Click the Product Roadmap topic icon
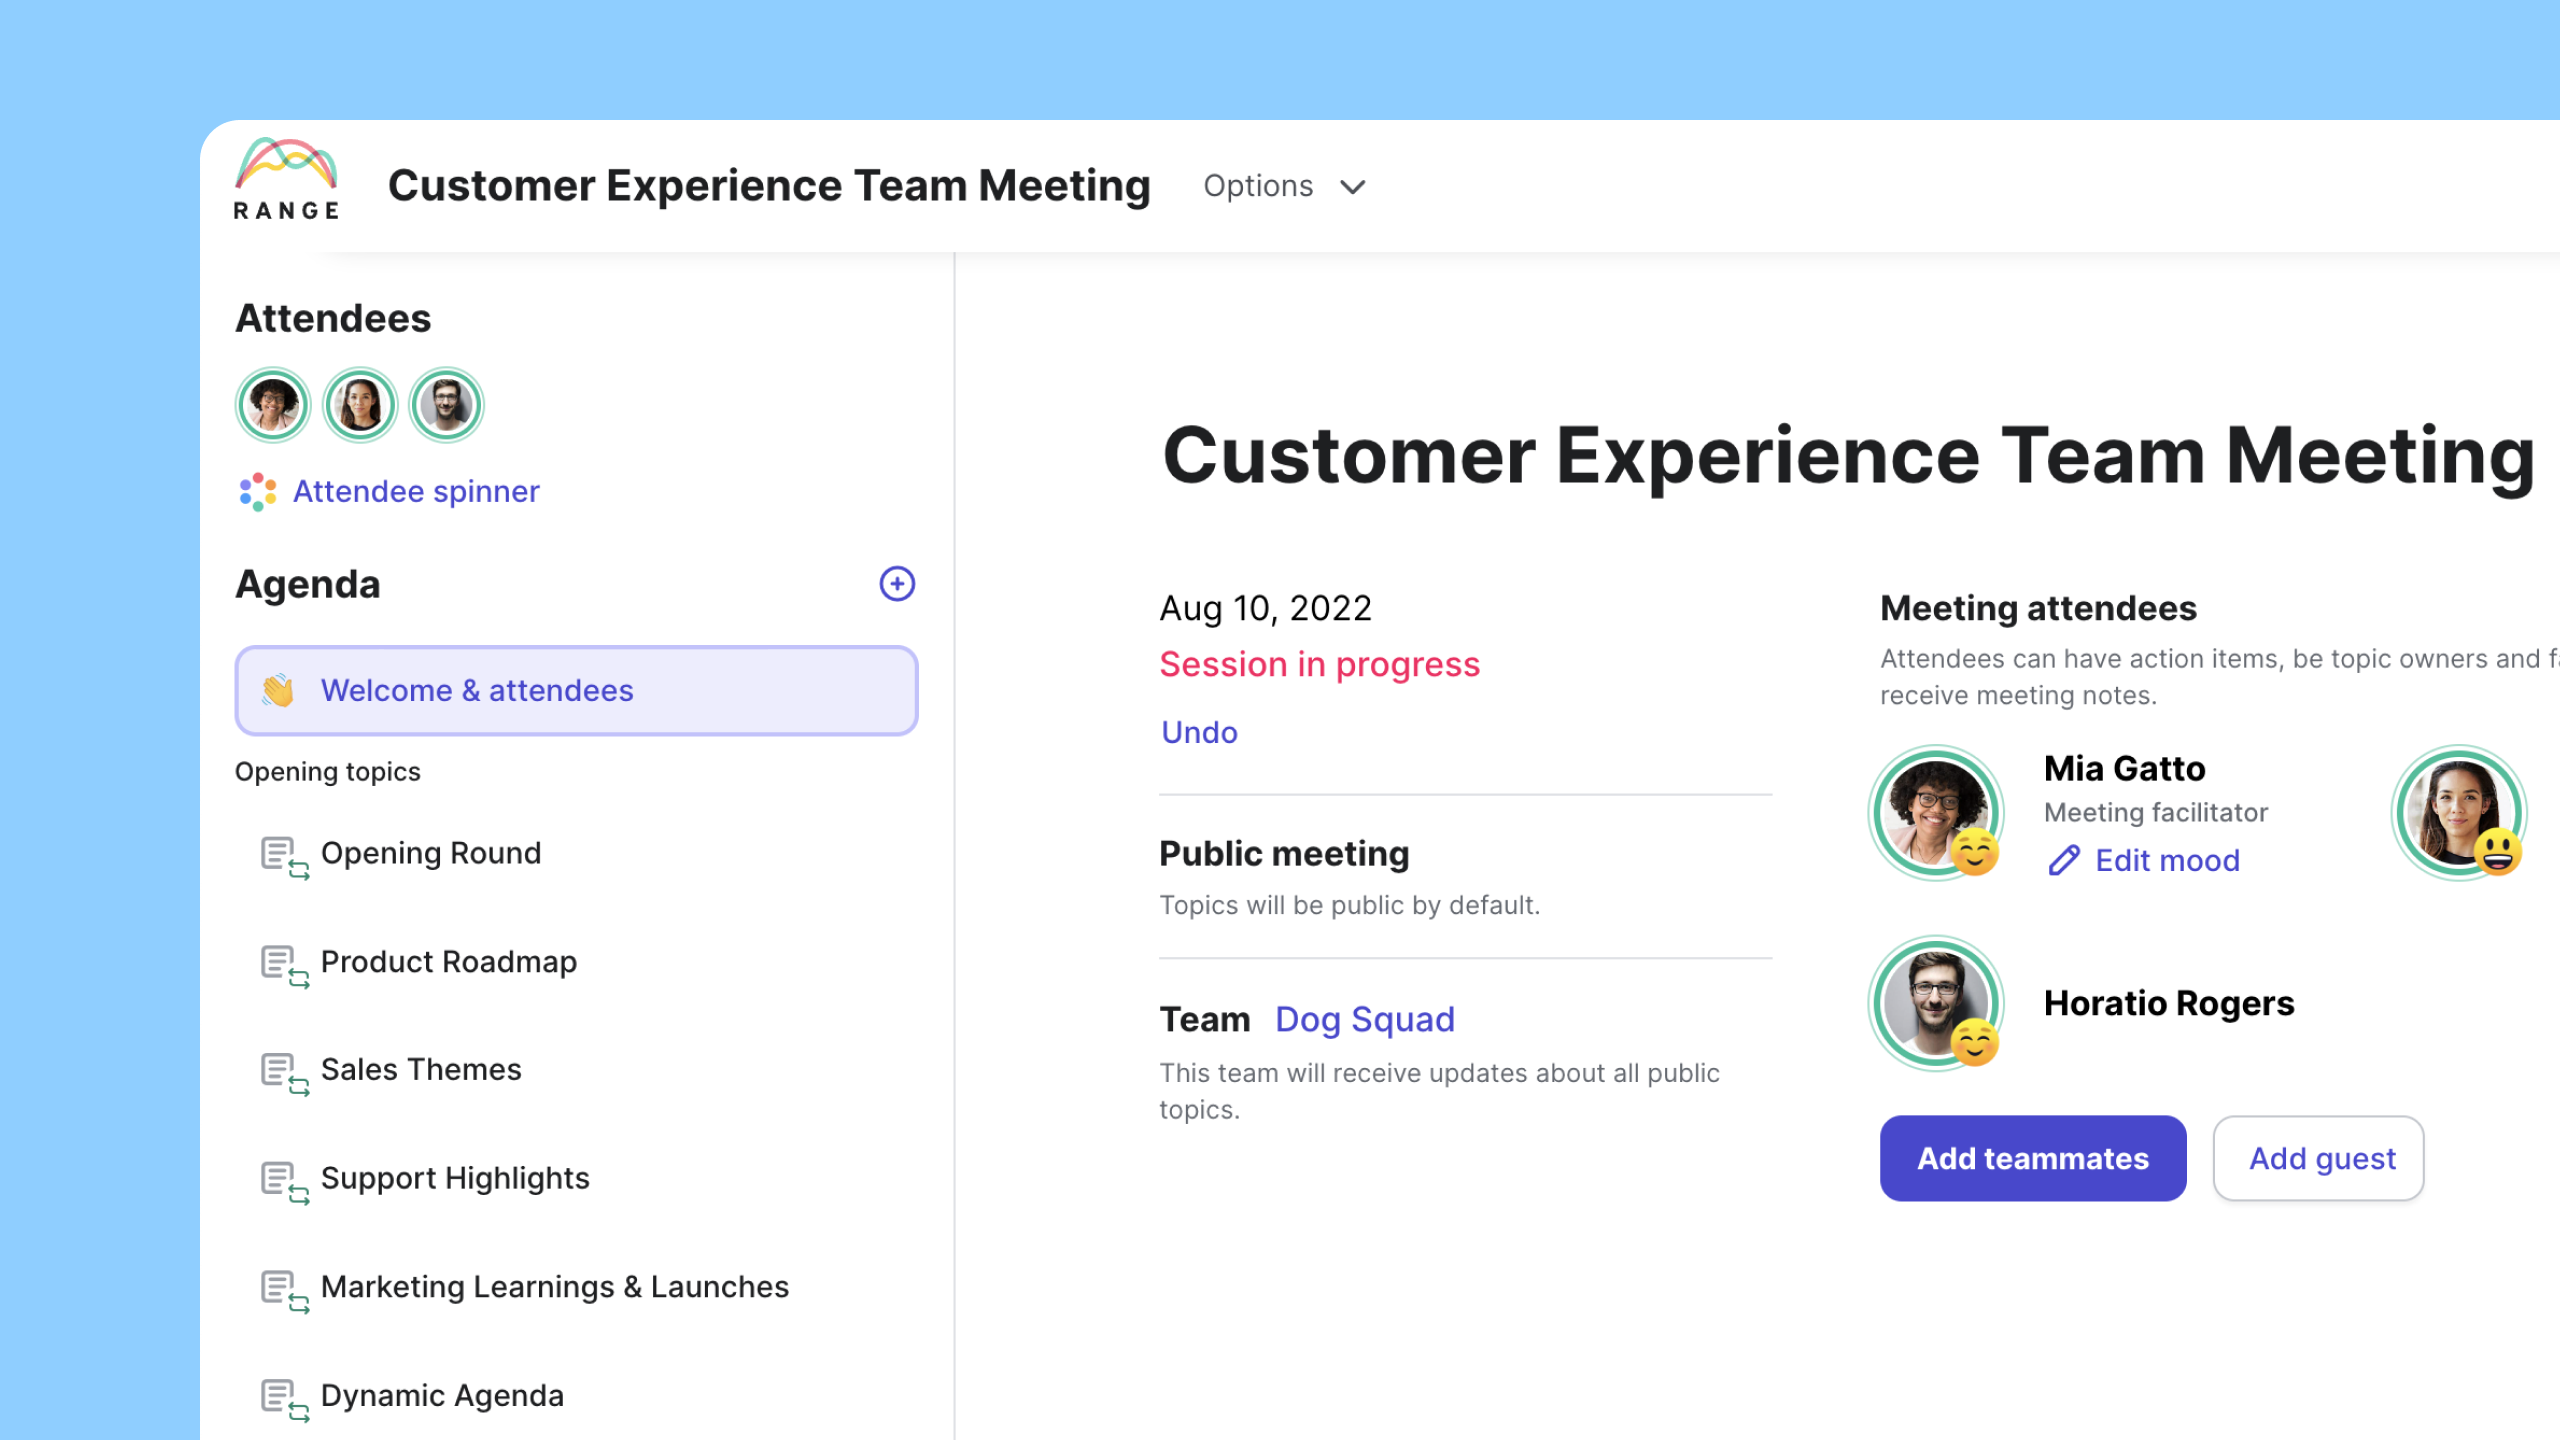Screen dimensions: 2560x1440 (284, 966)
